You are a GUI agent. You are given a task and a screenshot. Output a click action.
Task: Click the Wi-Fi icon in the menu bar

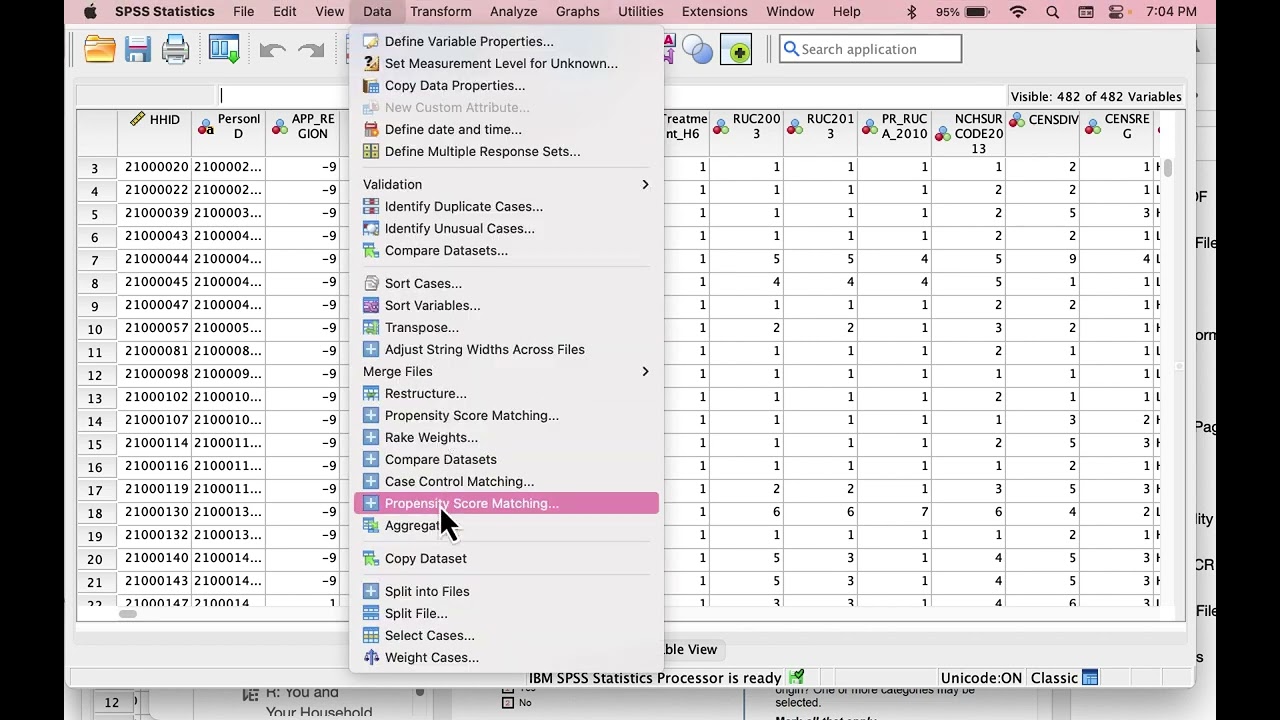[x=1018, y=12]
